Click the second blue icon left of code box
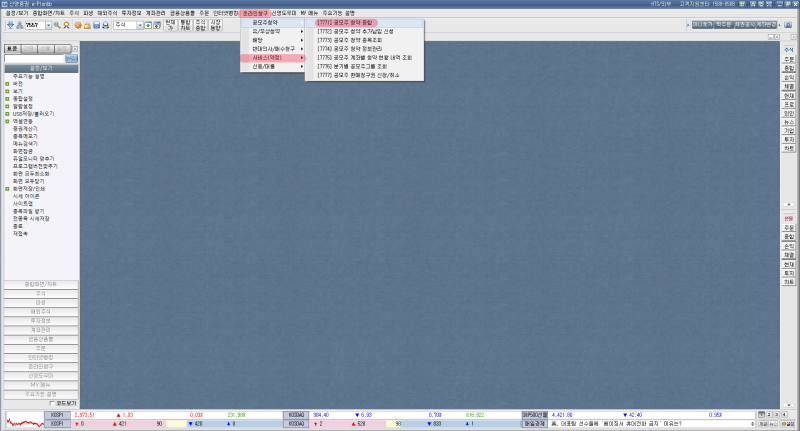800x431 pixels. (x=19, y=25)
